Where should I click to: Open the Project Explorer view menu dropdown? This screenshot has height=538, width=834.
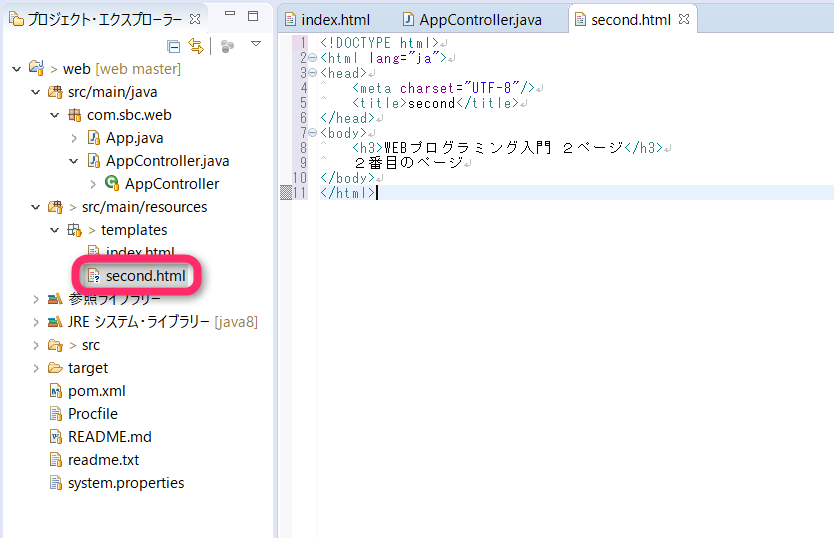click(256, 44)
